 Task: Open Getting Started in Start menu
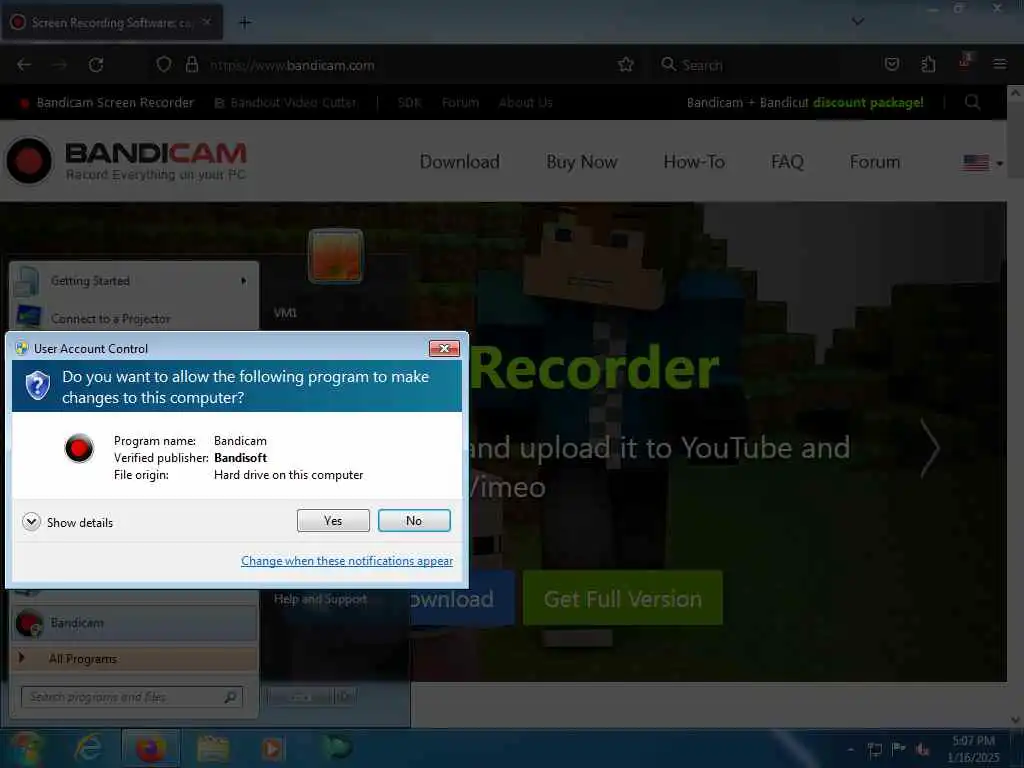click(x=134, y=281)
